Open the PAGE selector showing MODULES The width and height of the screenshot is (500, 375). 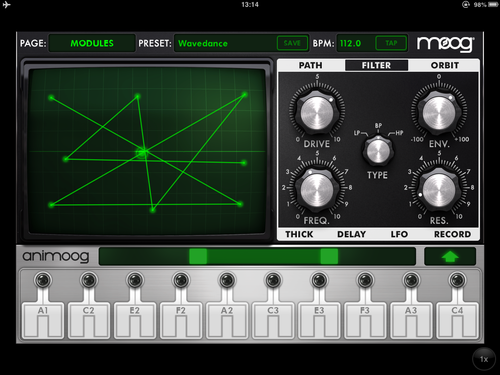coord(92,43)
